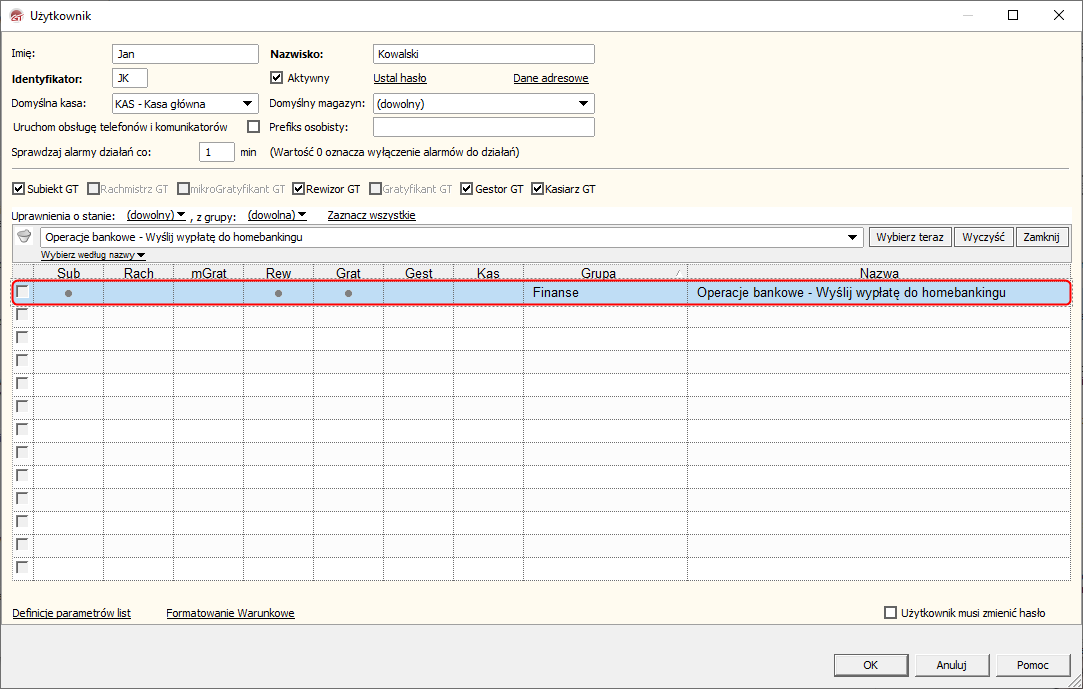Enable the Gestor GT module checkbox

(466, 188)
